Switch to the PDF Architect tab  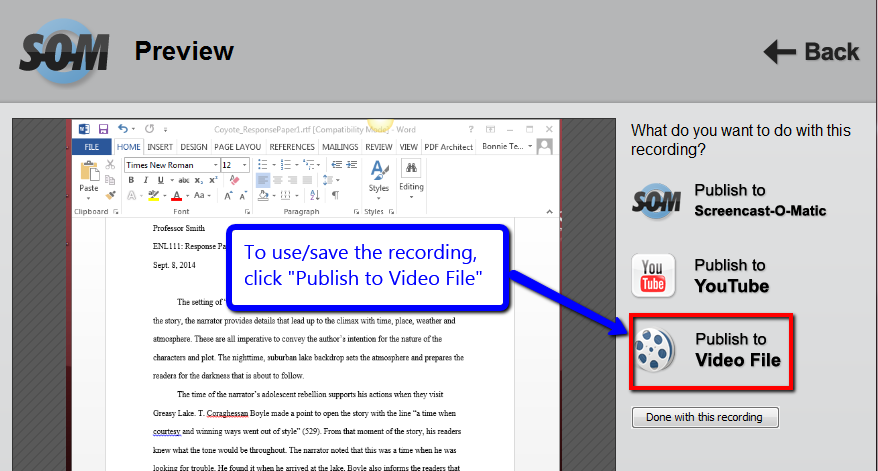pos(449,147)
